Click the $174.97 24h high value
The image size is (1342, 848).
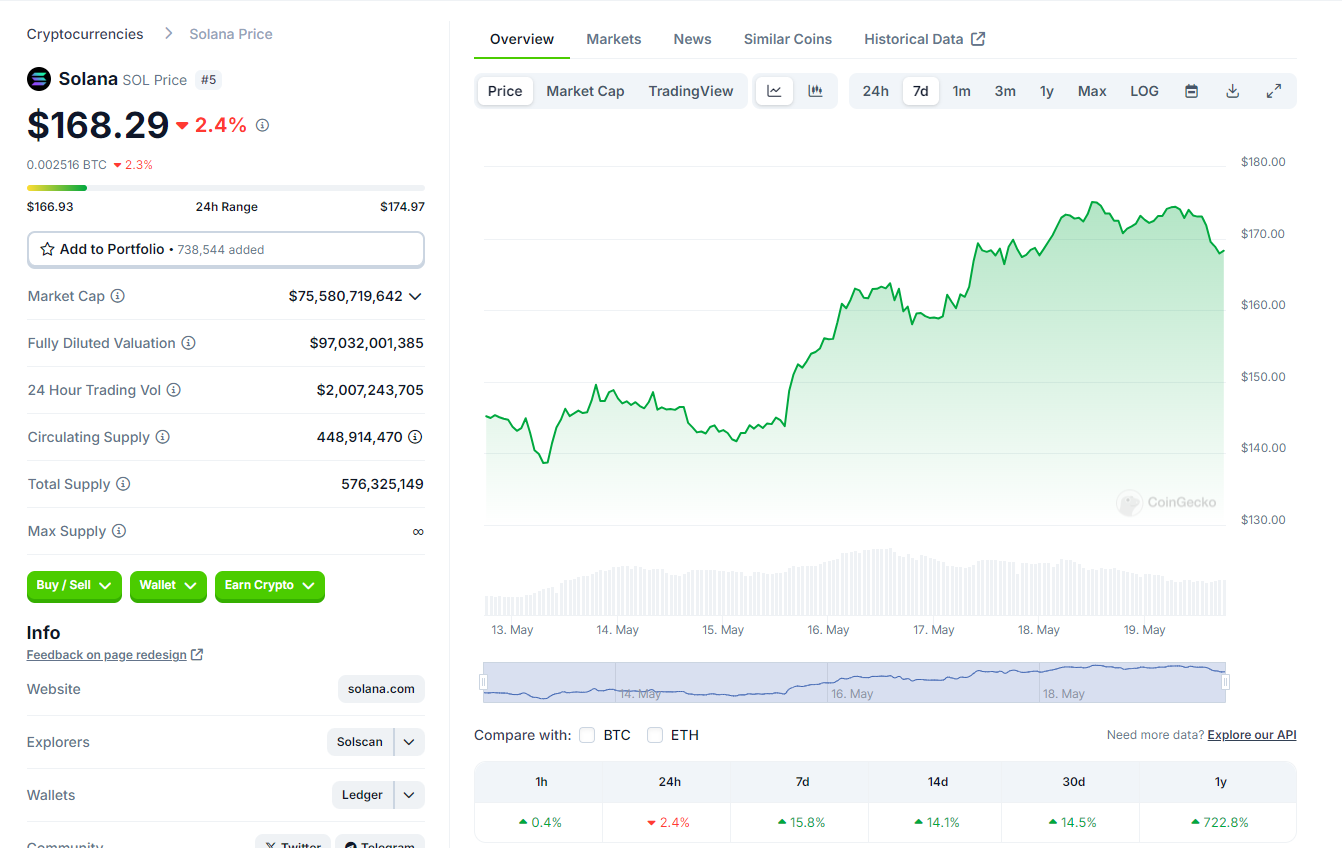click(402, 207)
